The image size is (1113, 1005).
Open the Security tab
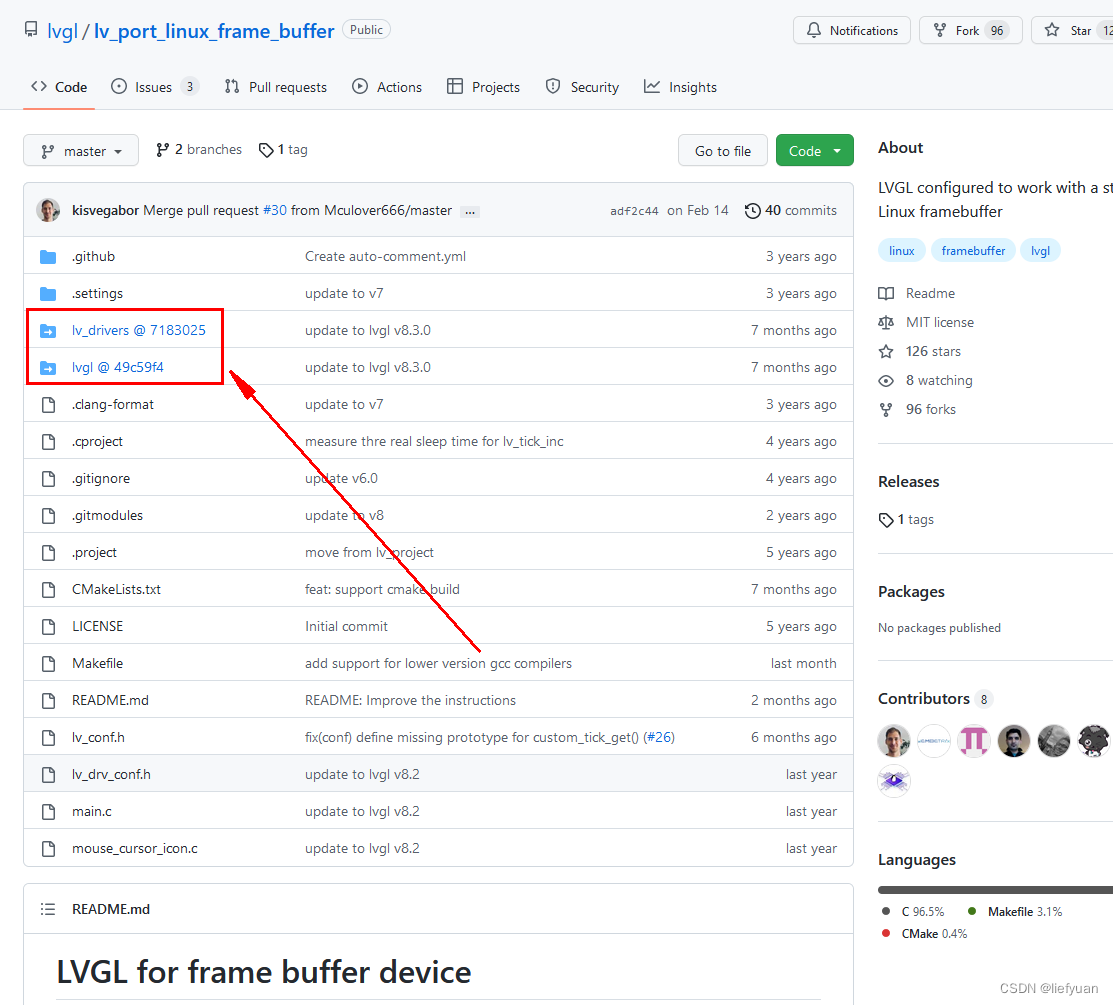(x=582, y=87)
